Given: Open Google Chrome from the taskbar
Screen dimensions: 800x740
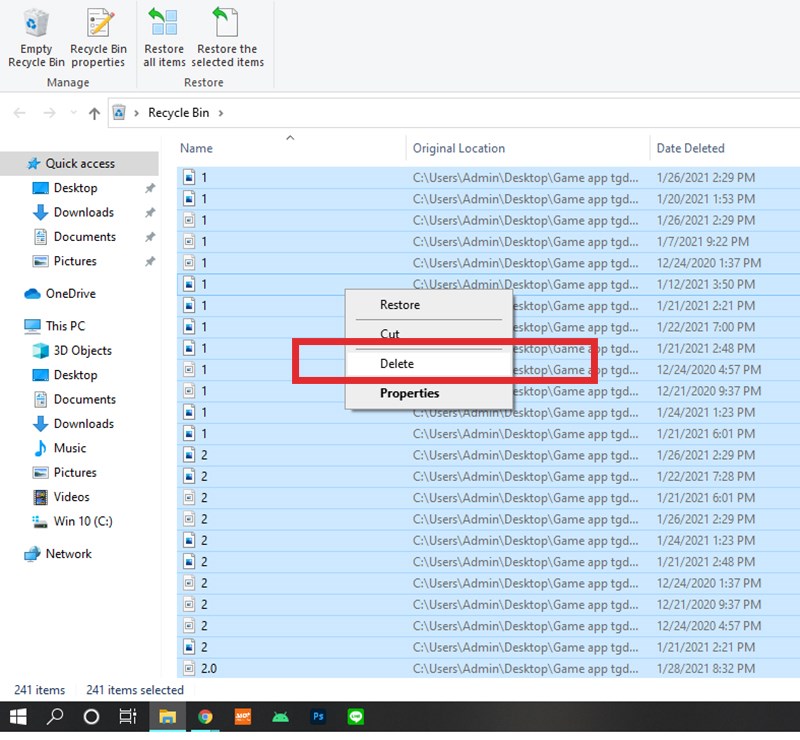Looking at the screenshot, I should point(205,717).
